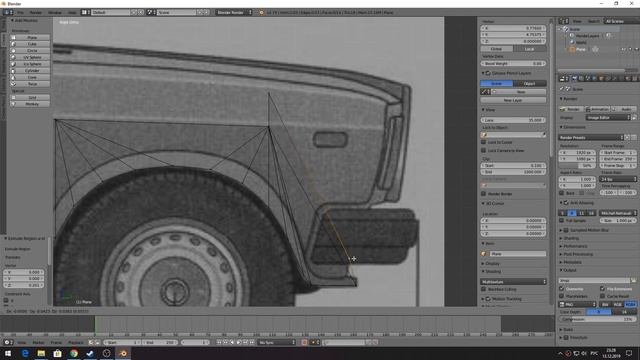Enable Lock Camera to View checkbox

pyautogui.click(x=484, y=151)
